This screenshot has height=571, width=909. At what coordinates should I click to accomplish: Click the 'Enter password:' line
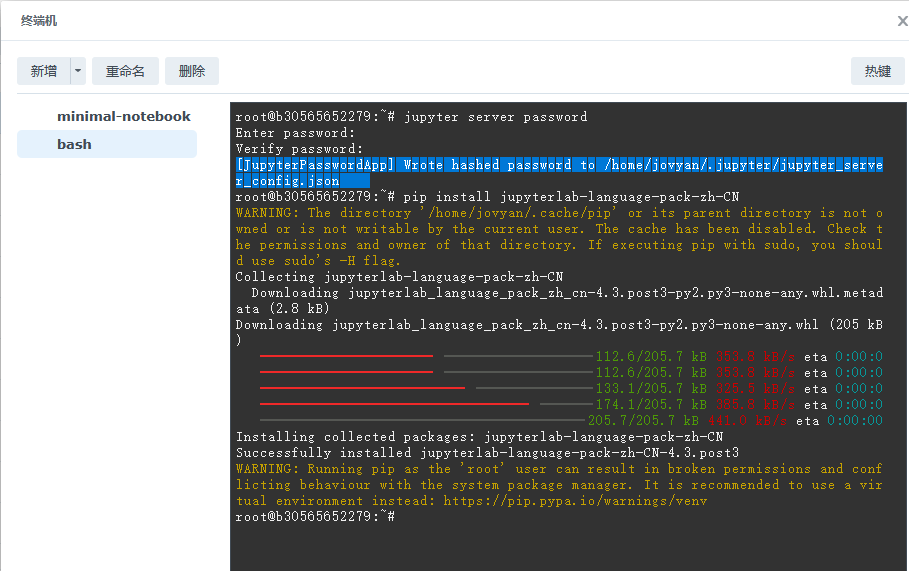click(x=295, y=133)
